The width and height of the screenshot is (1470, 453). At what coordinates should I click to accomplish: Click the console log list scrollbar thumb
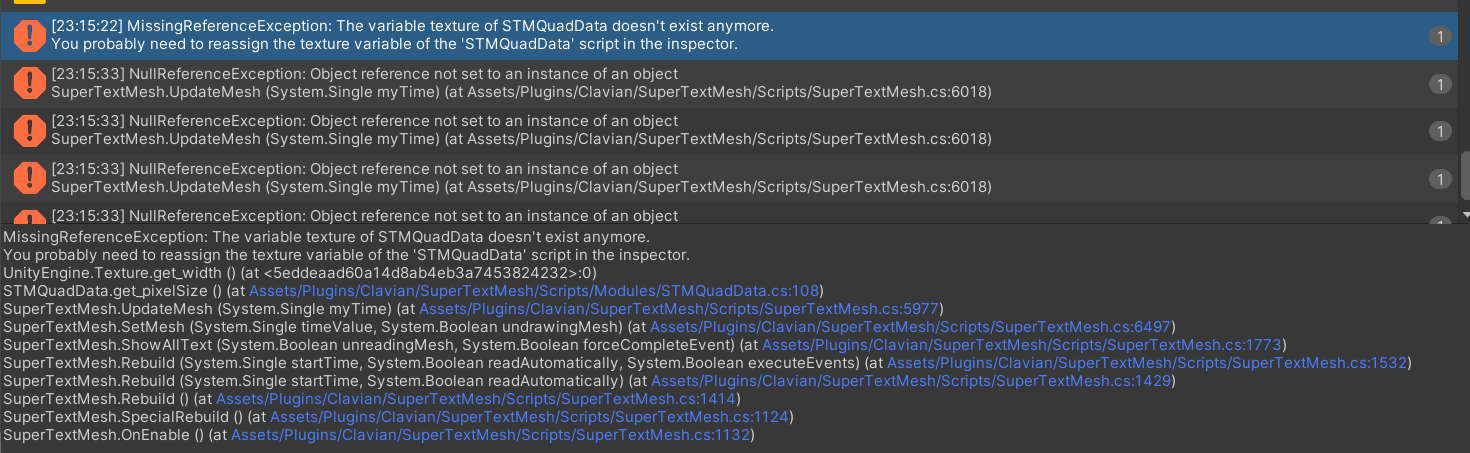(x=1465, y=177)
